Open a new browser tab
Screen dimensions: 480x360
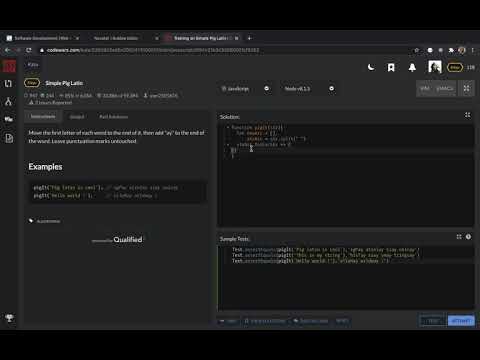[x=249, y=38]
